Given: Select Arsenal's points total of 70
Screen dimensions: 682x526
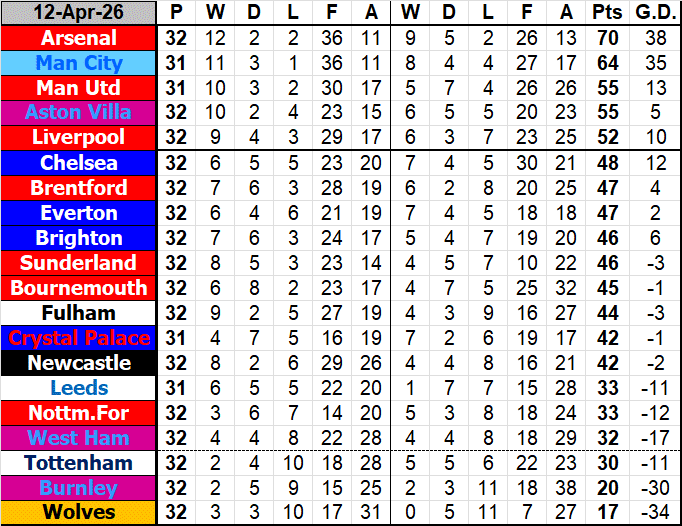Looking at the screenshot, I should [605, 38].
